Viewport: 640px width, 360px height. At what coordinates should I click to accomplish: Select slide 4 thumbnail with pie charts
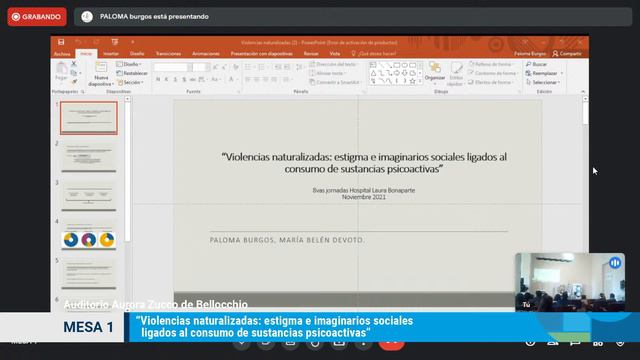click(x=89, y=234)
